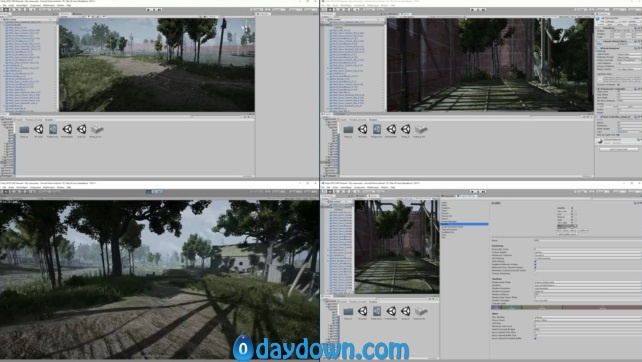Click the Cascade splits color bar
Viewport: 642px width, 362px height.
click(566, 307)
